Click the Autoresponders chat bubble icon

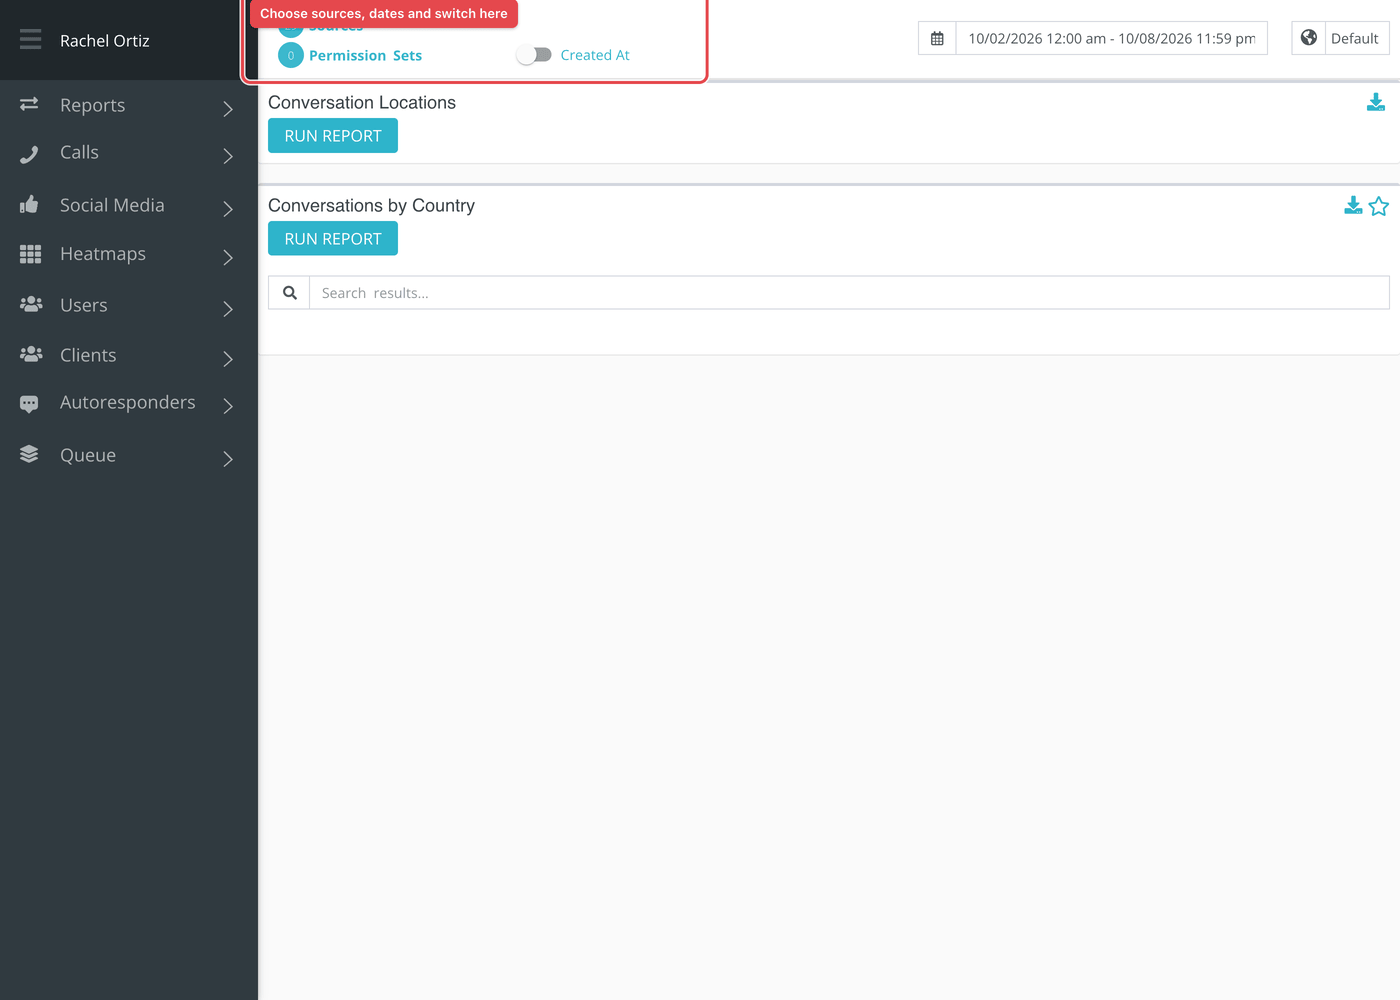coord(29,404)
